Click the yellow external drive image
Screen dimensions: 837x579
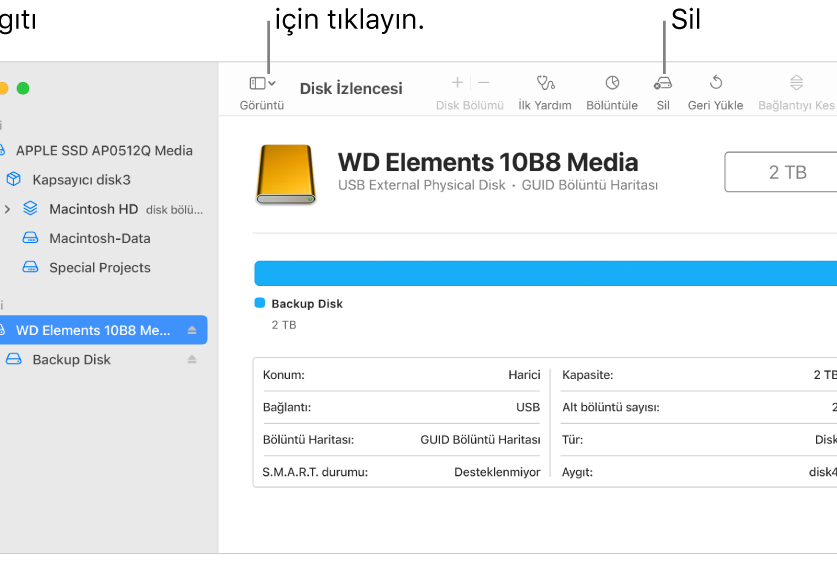coord(286,175)
